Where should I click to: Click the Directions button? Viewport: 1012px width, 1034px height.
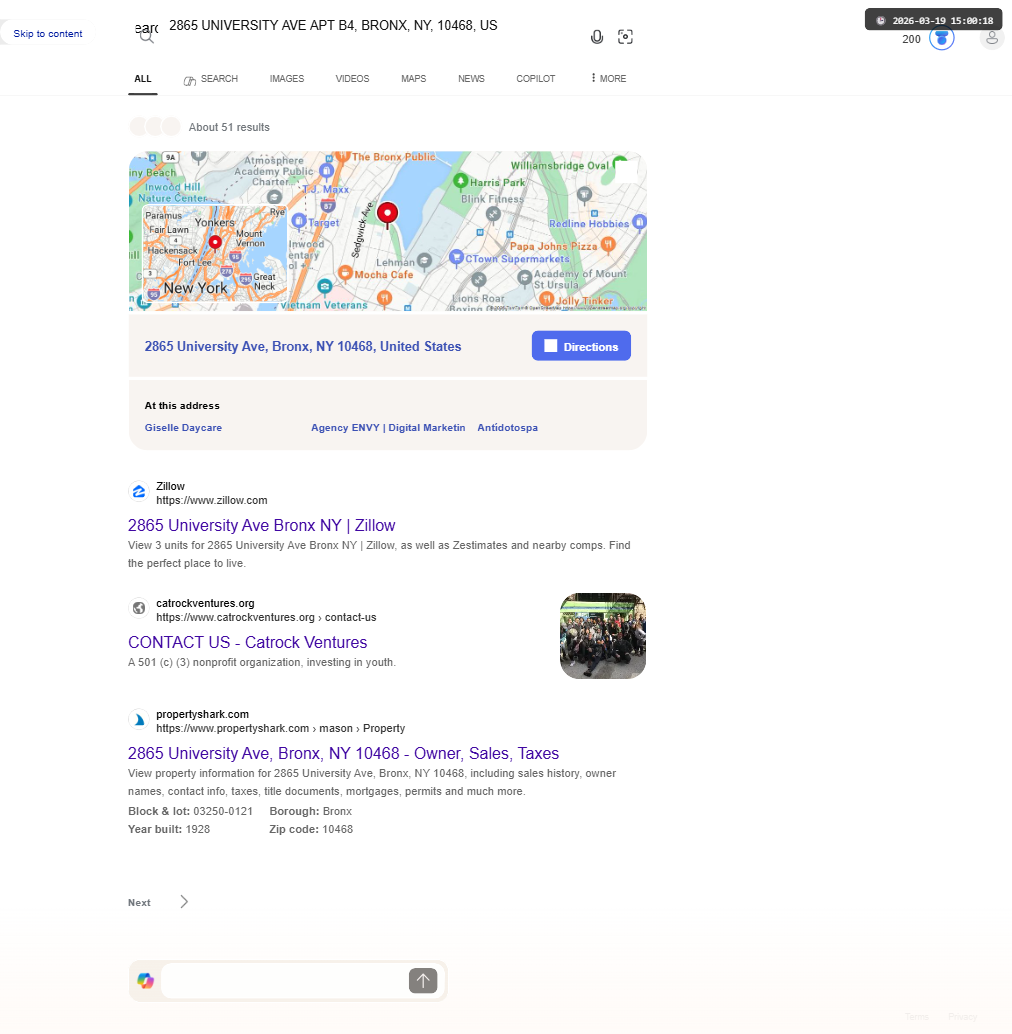click(581, 346)
